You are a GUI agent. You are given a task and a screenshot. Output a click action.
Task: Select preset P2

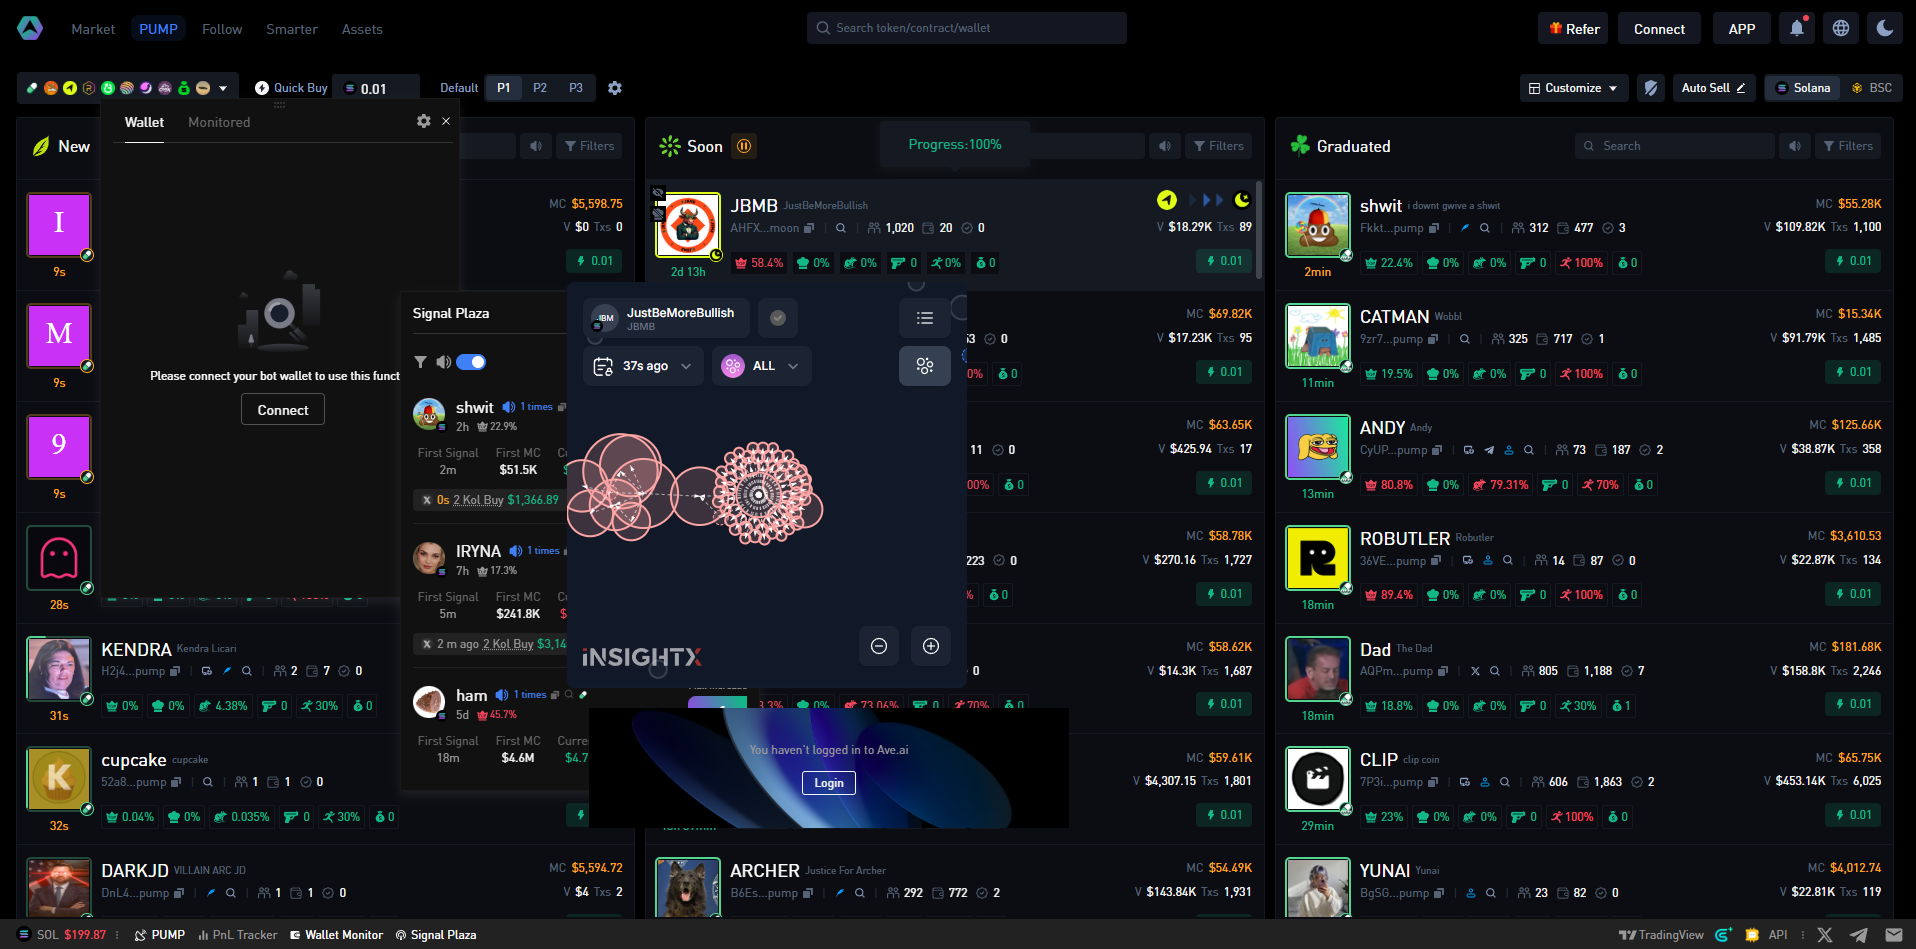540,88
